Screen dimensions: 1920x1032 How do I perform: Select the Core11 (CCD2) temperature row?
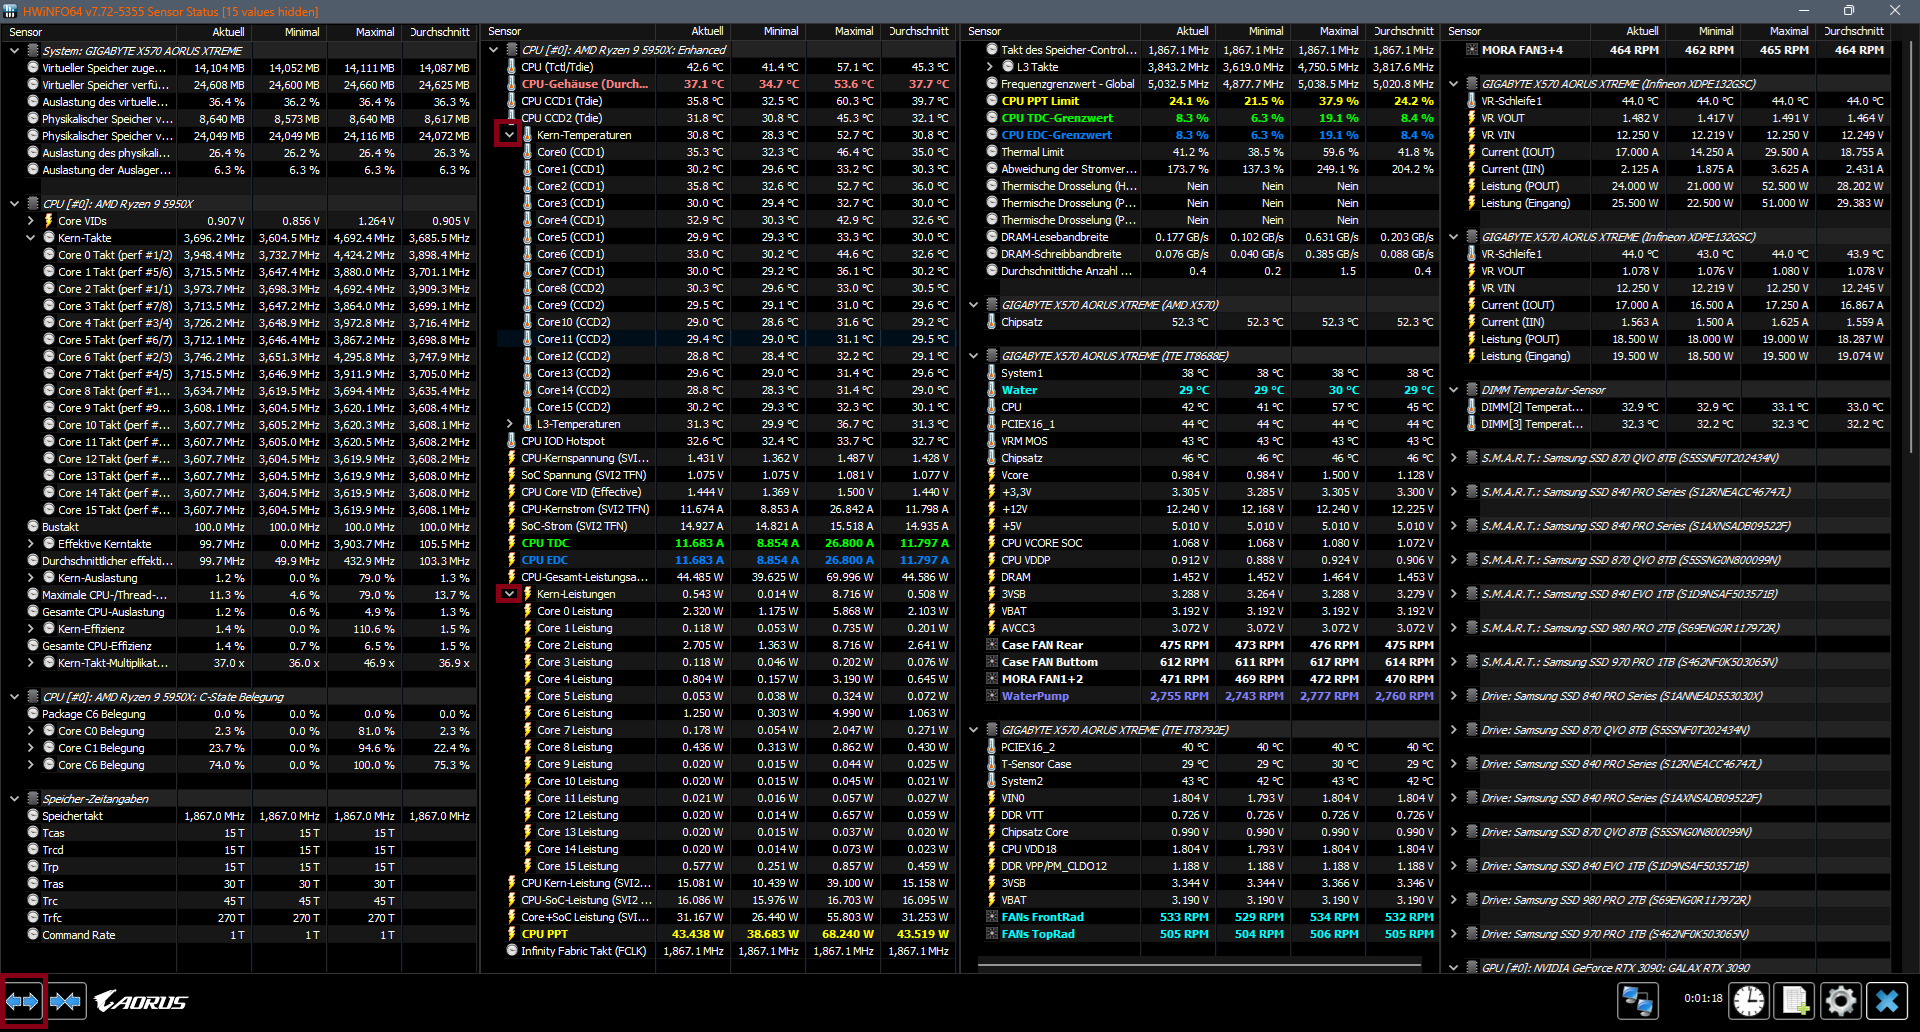coord(727,339)
